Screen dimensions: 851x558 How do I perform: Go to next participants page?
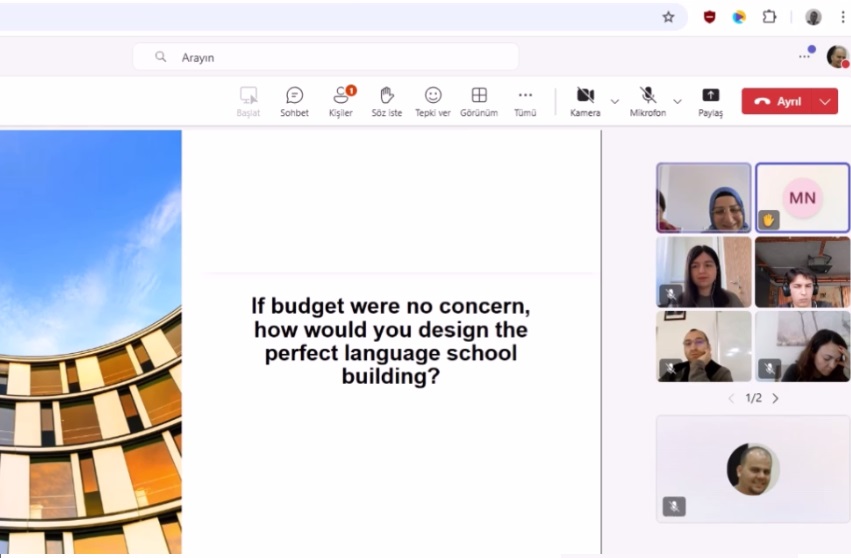[x=776, y=398]
